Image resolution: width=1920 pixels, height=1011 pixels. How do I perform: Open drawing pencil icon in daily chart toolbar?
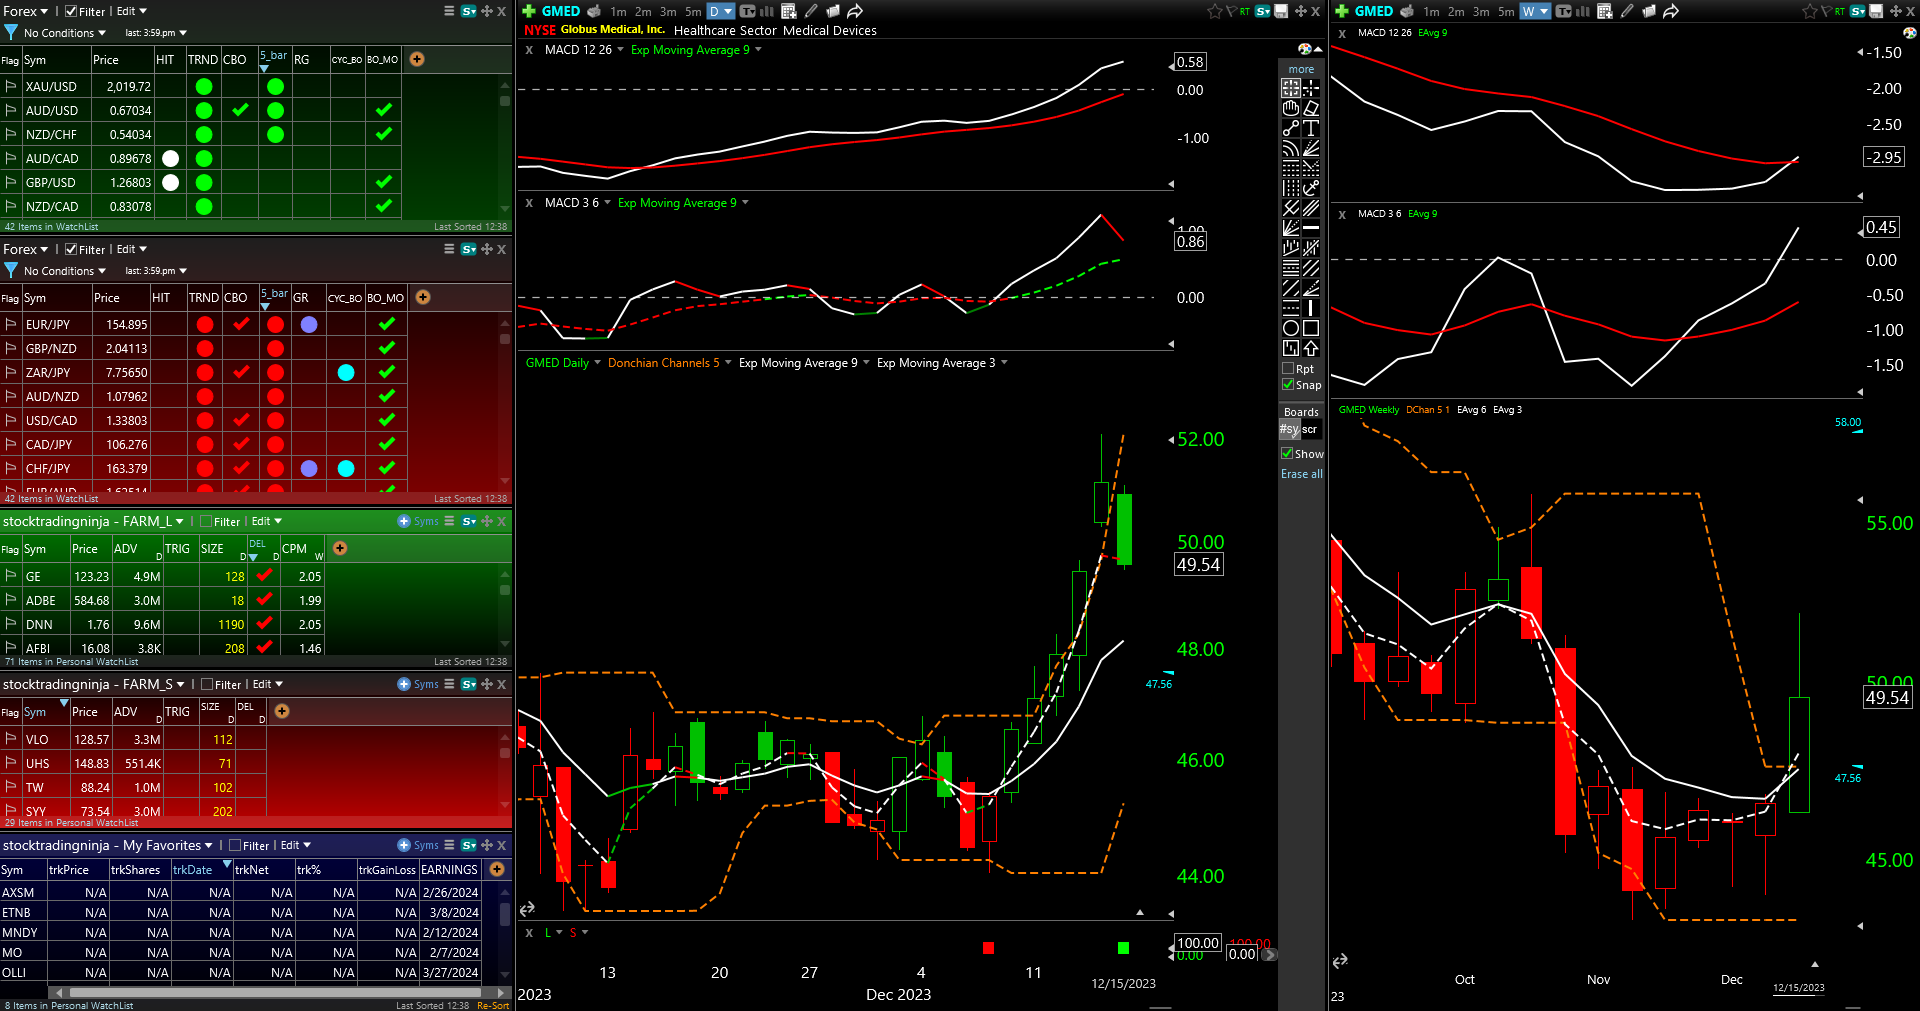click(811, 11)
